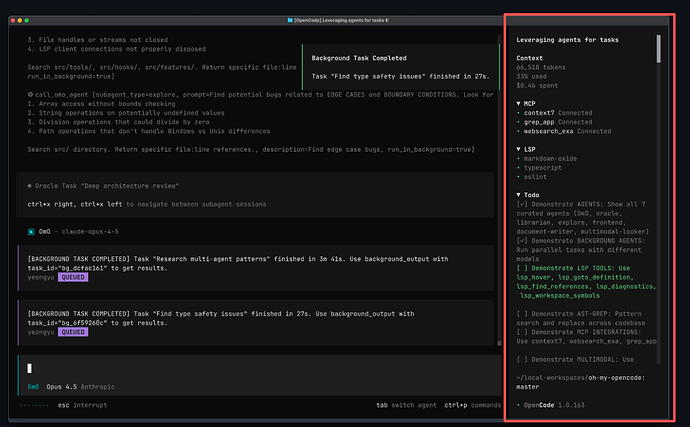Click the status dot next to eslint
690x427 pixels.
(x=518, y=177)
